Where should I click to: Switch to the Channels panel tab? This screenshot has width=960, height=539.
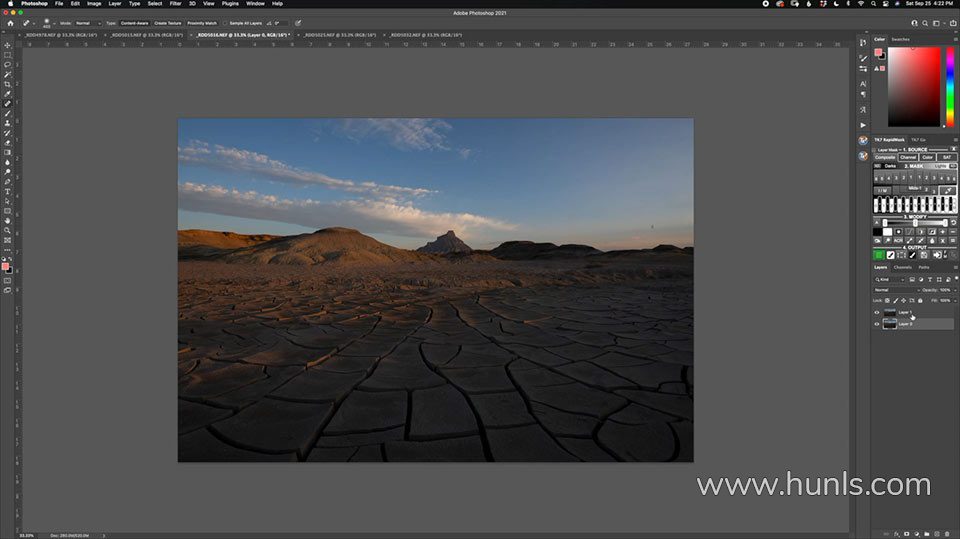[902, 267]
